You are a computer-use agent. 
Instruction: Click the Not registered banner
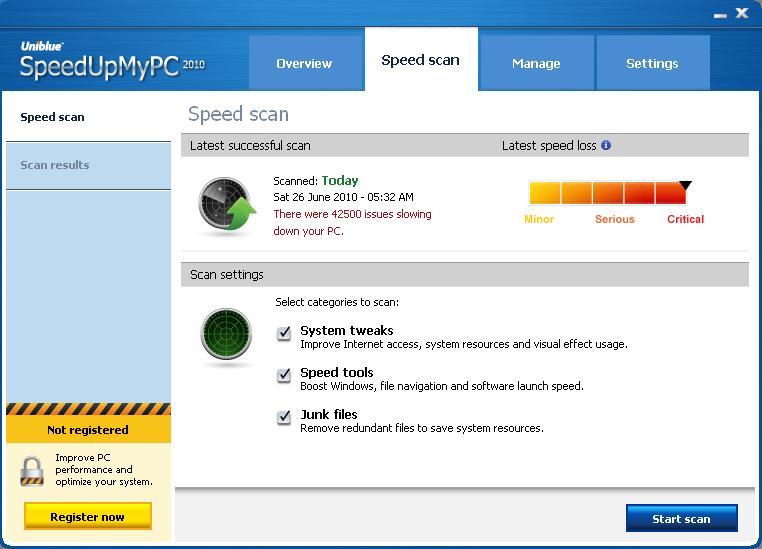click(88, 429)
